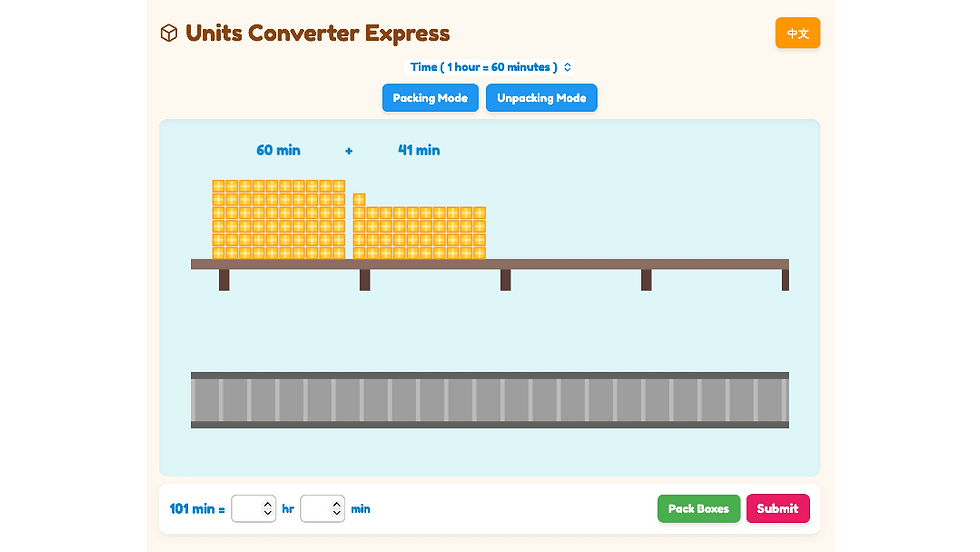Image resolution: width=980 pixels, height=552 pixels.
Task: Open the Time unit conversion dropdown
Action: pos(490,67)
